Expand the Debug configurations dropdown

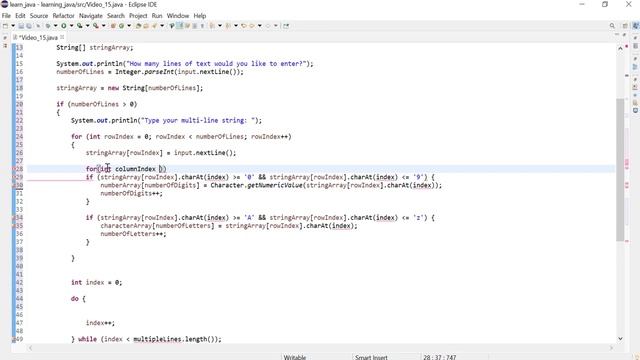[56, 26]
